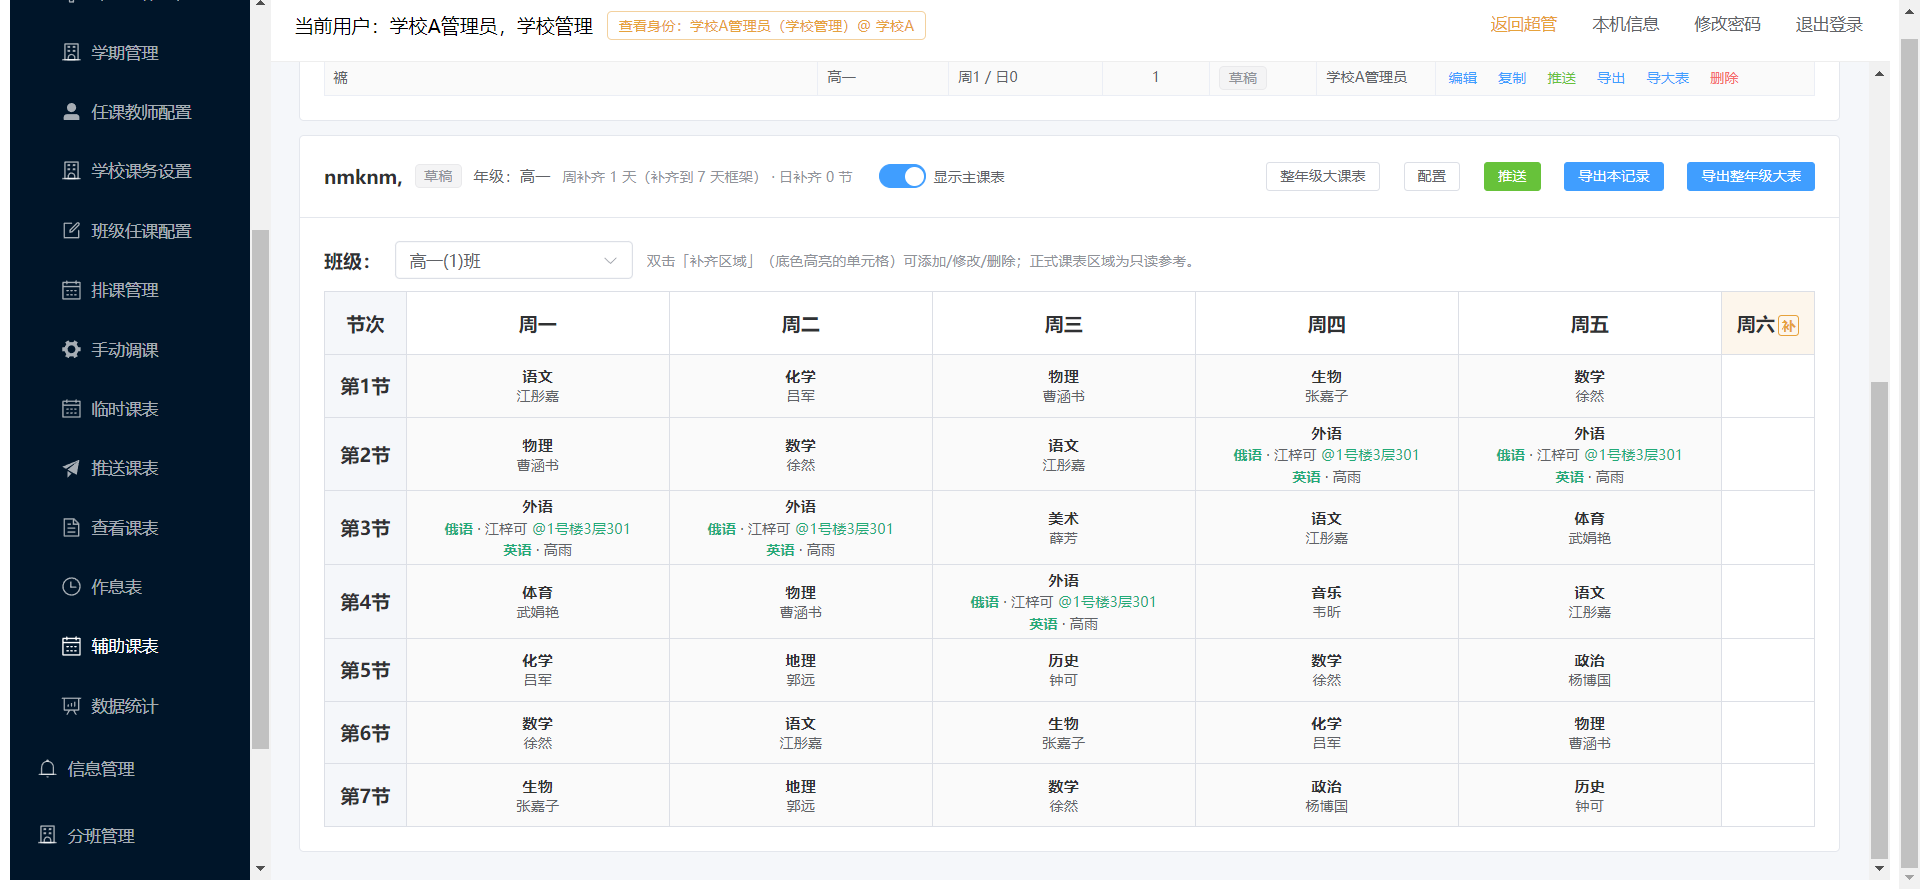Click 周四 第4节 音乐 韦昕 cell

(x=1326, y=602)
